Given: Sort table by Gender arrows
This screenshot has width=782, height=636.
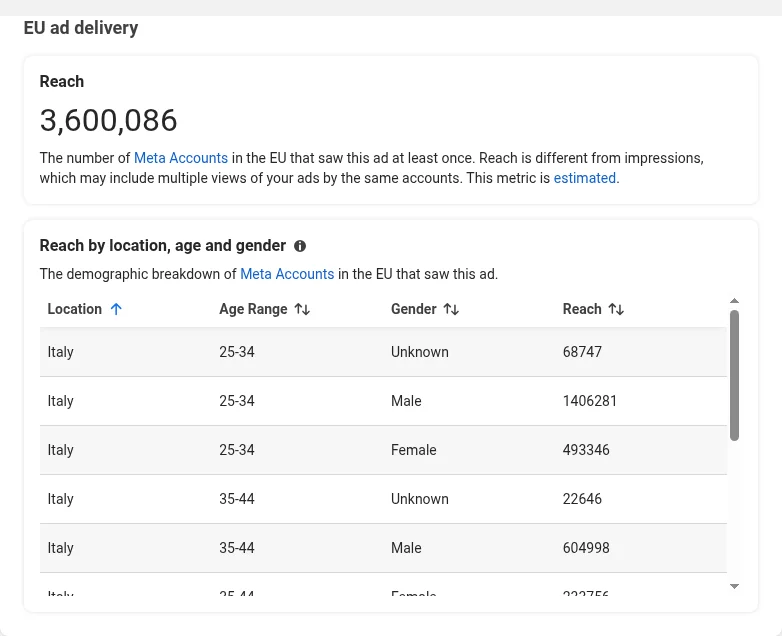Looking at the screenshot, I should (451, 309).
